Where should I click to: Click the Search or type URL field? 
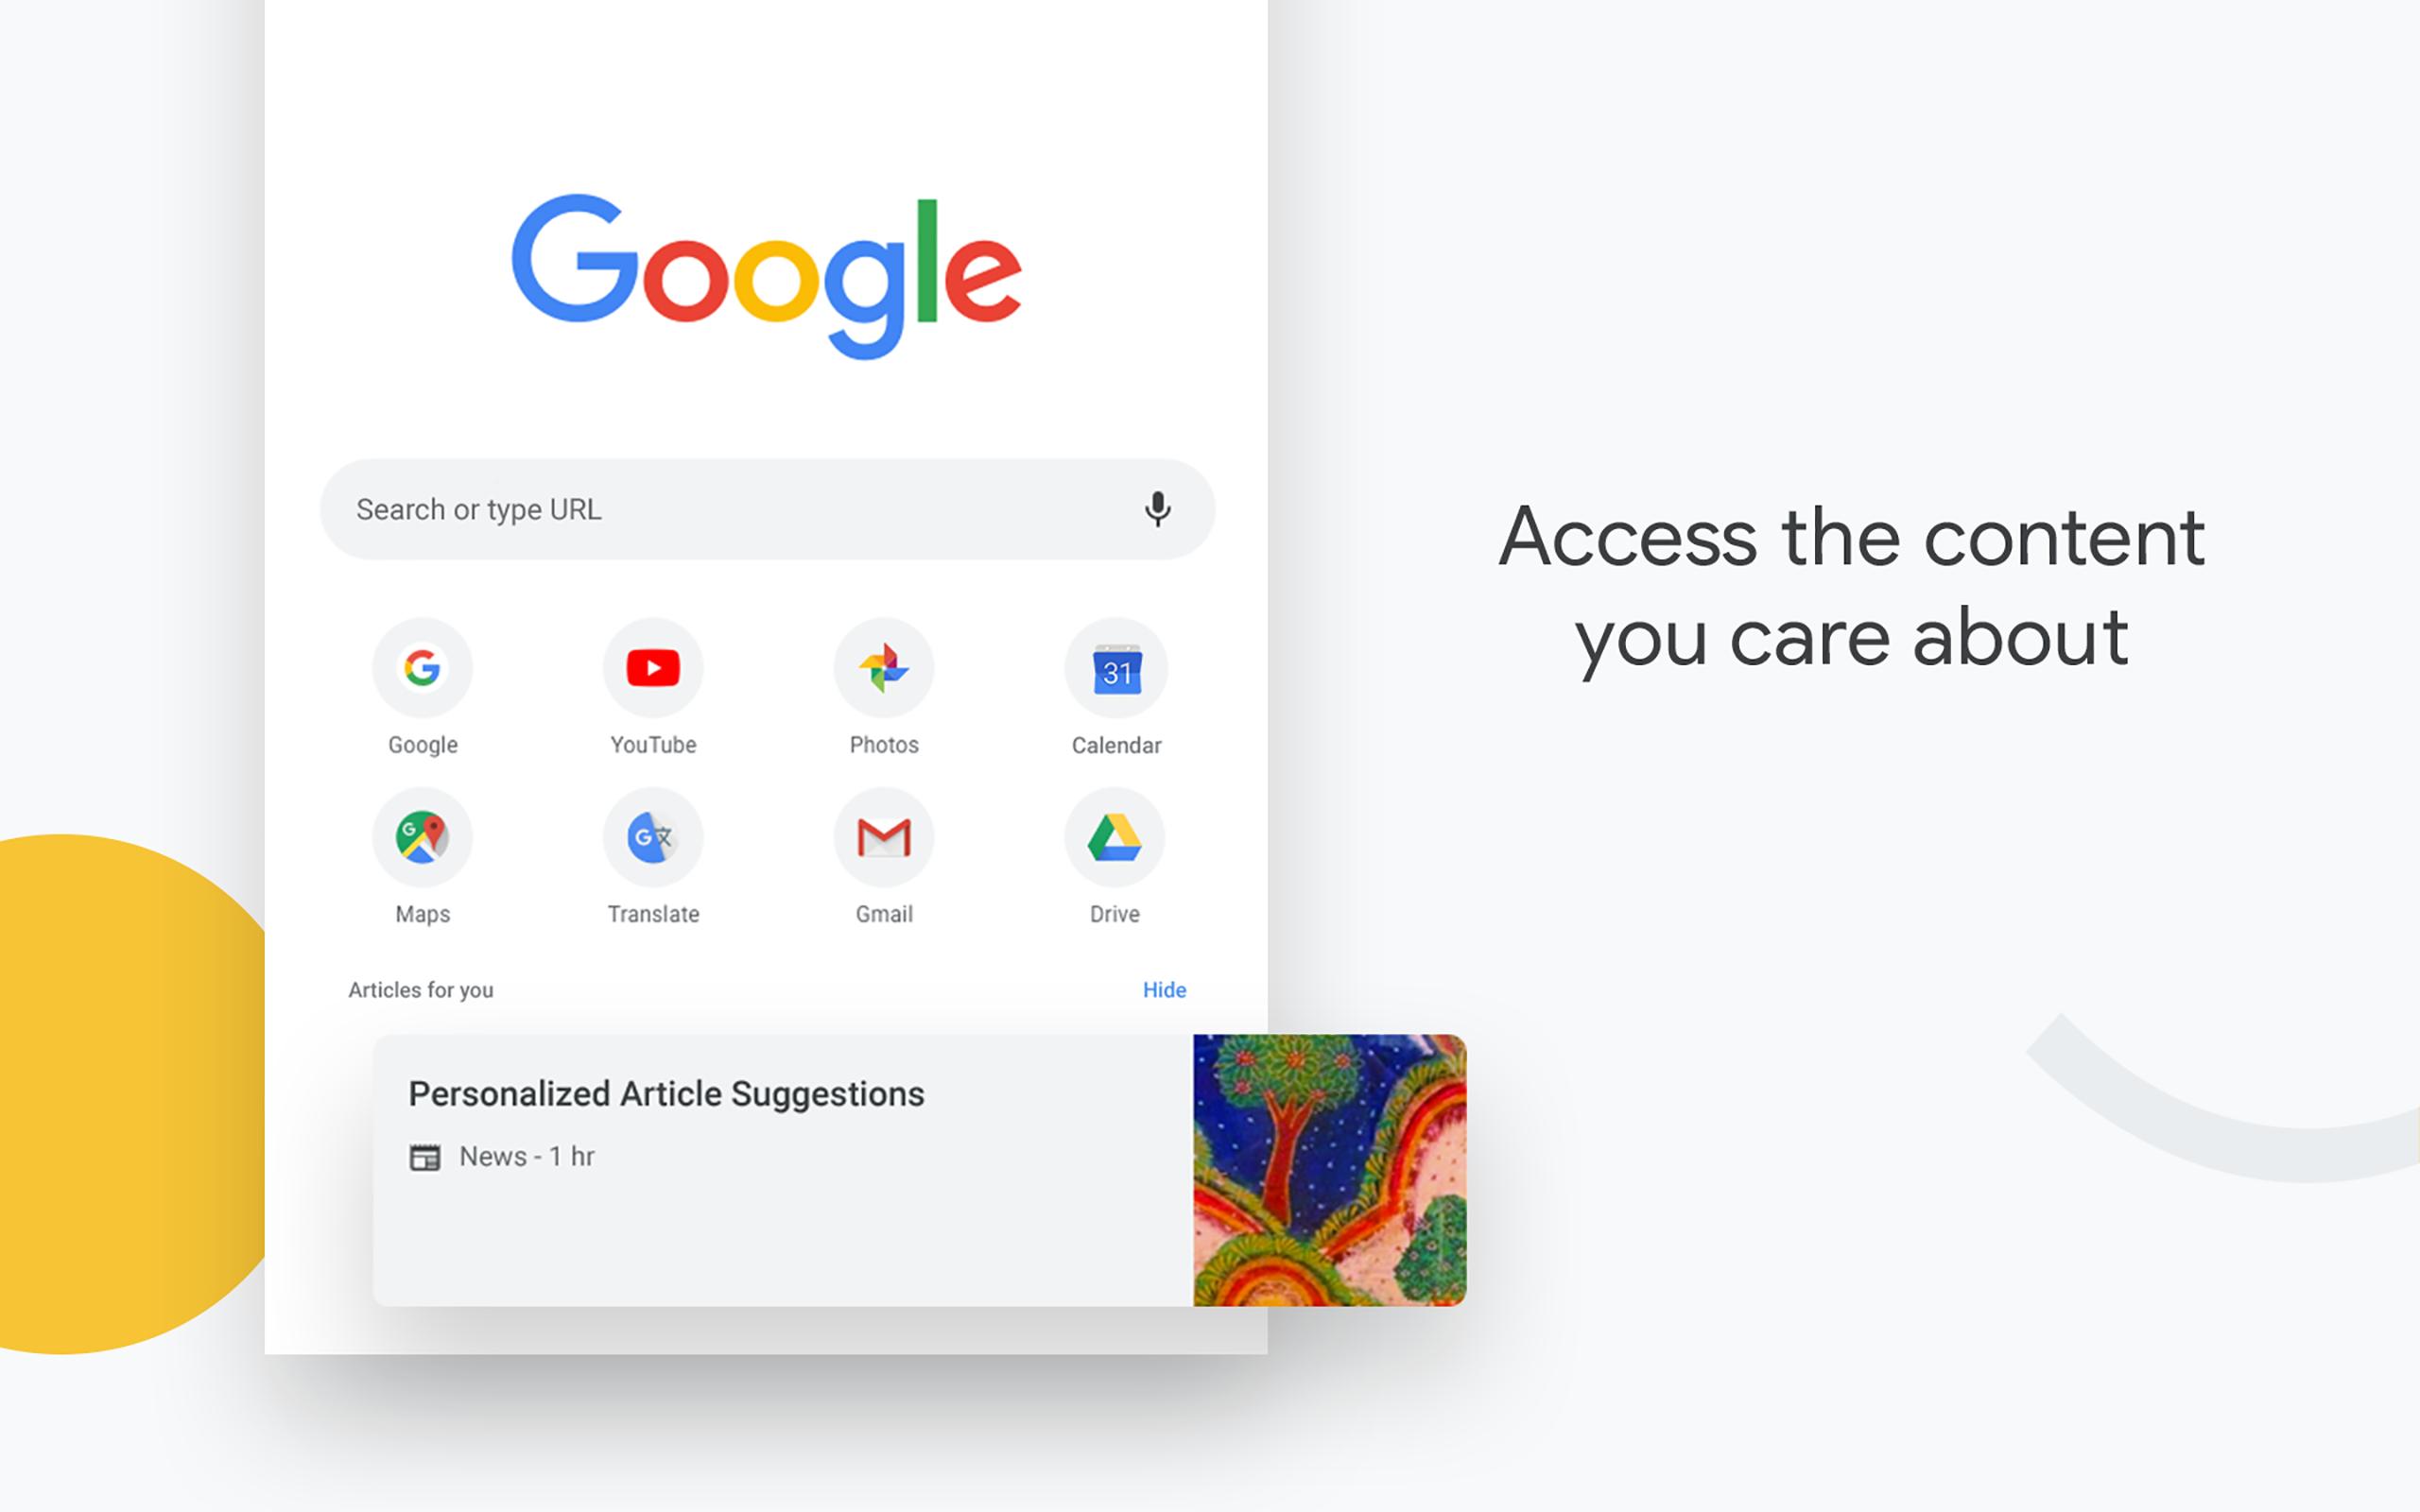(x=767, y=507)
